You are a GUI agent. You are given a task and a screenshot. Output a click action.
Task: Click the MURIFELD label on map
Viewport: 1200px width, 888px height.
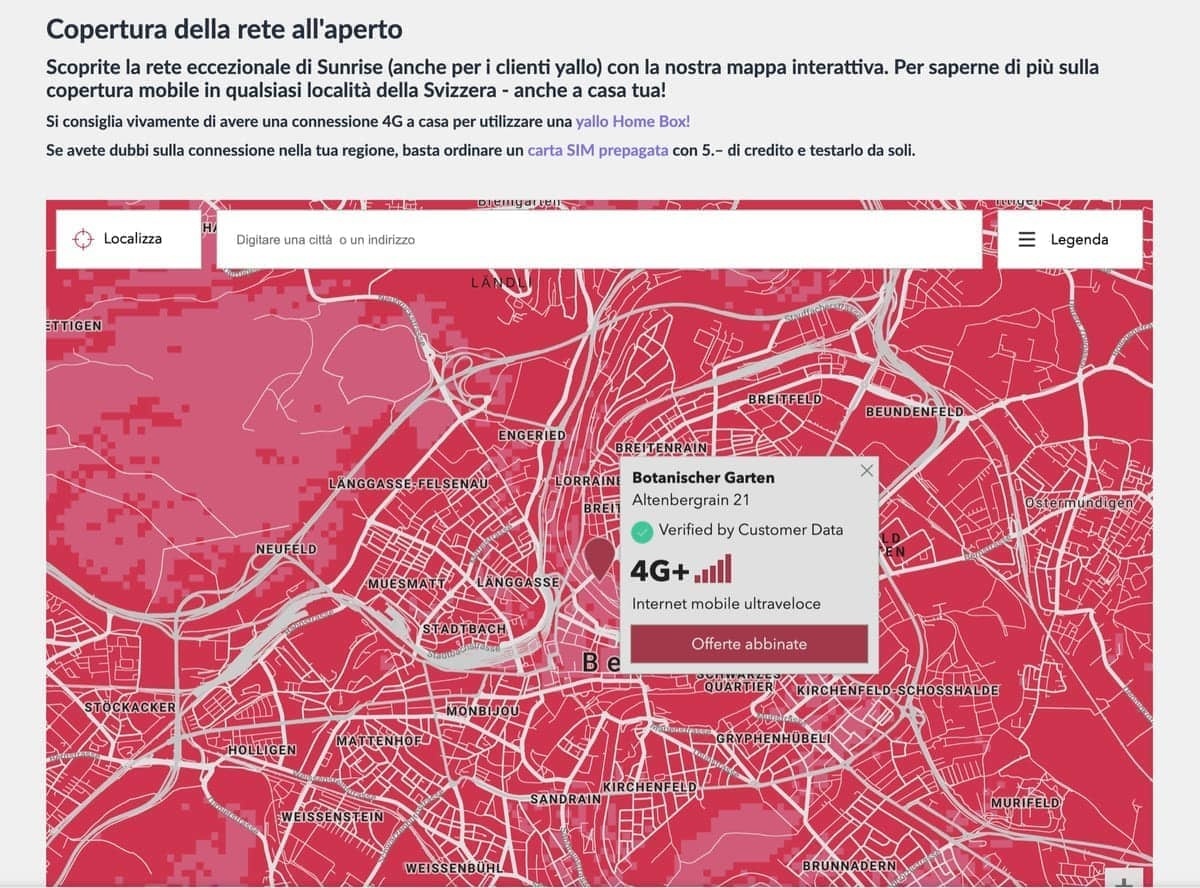(x=1025, y=803)
